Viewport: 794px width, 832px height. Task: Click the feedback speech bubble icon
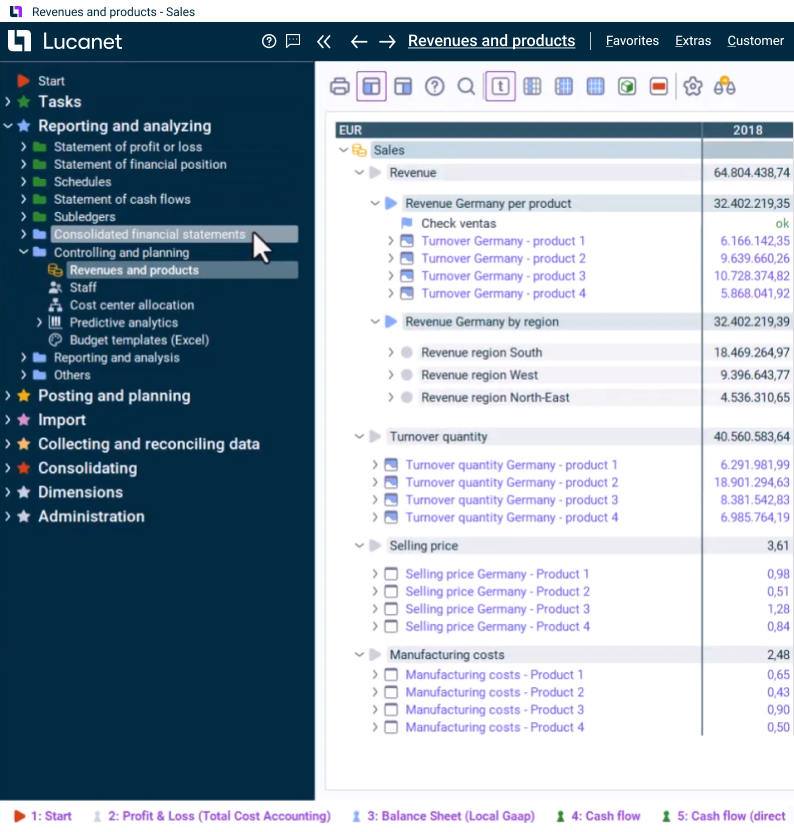pos(293,41)
